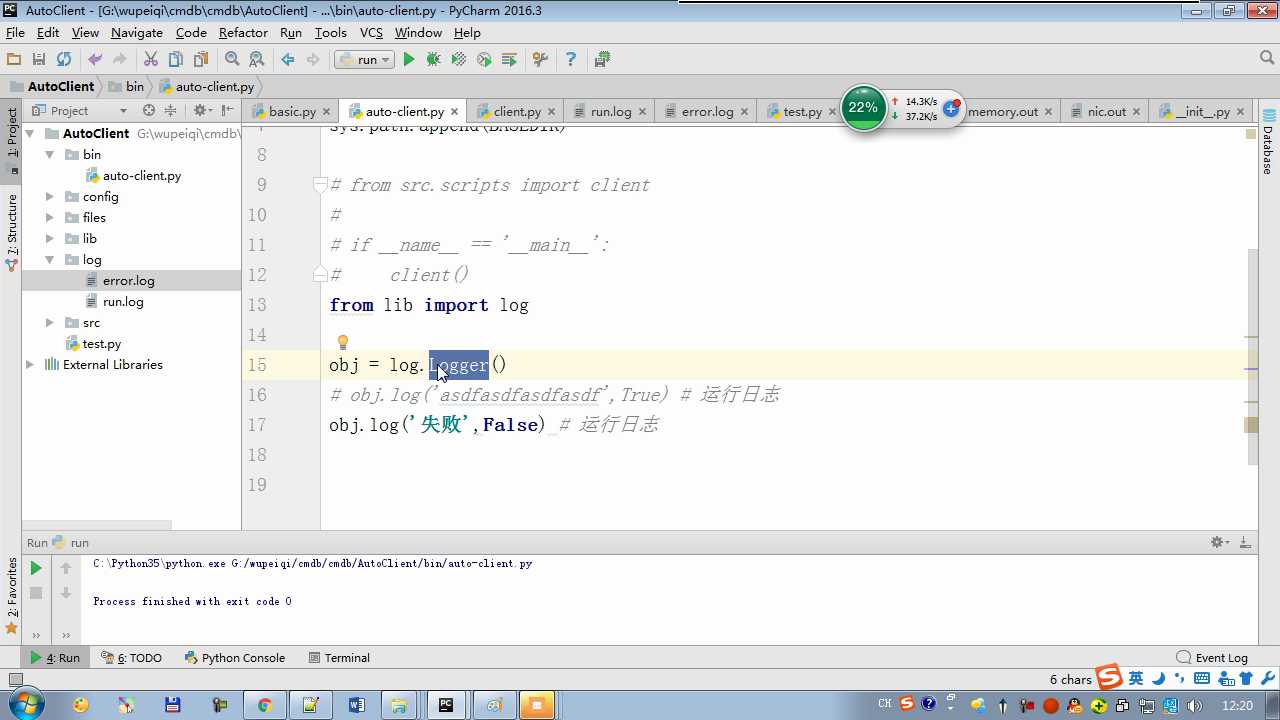Toggle the 2: Favorites side tool button
This screenshot has width=1280, height=720.
12,595
